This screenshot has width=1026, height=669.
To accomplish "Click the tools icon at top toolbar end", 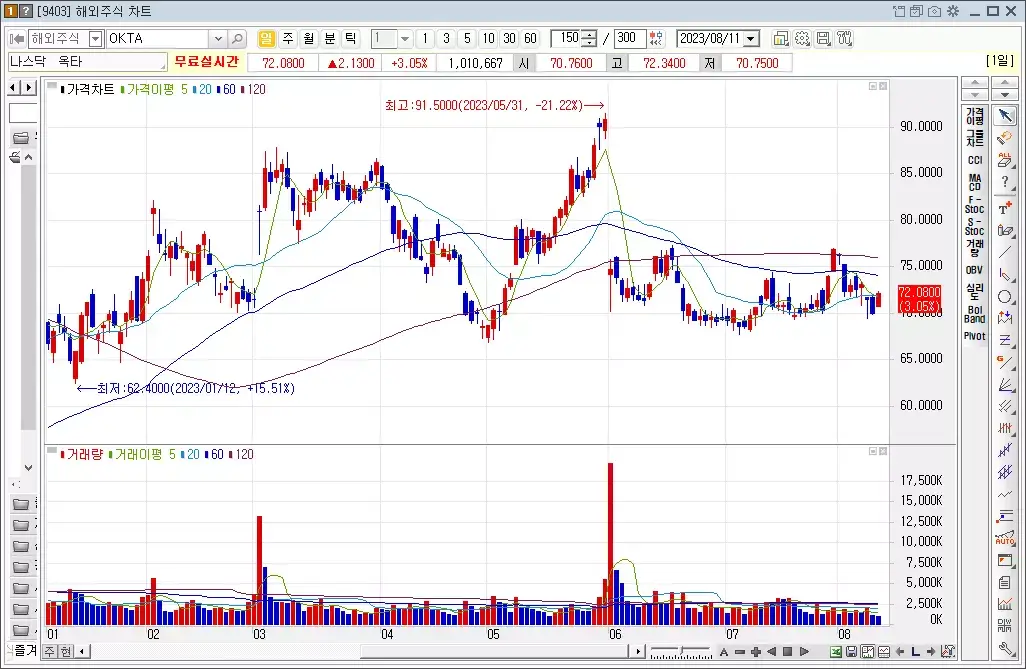I will coord(845,39).
